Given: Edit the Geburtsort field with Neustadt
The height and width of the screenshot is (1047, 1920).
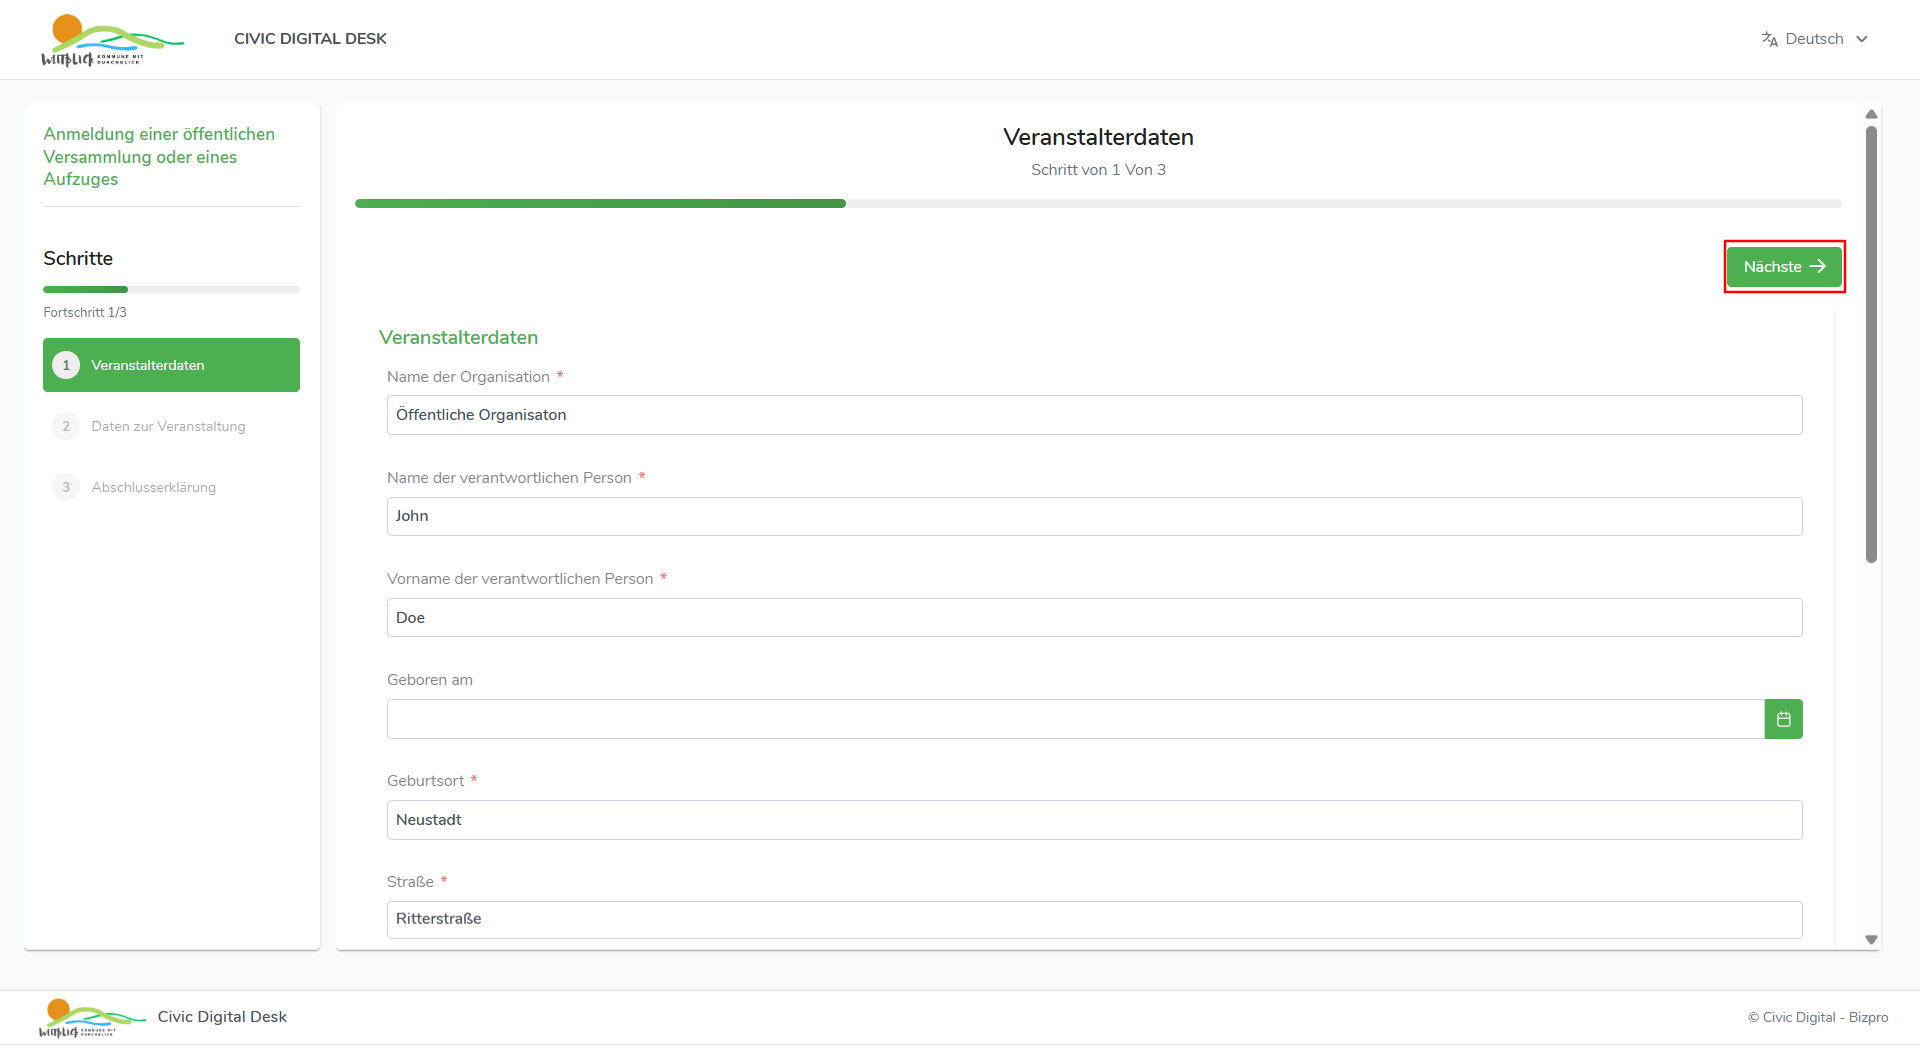Looking at the screenshot, I should click(1094, 820).
